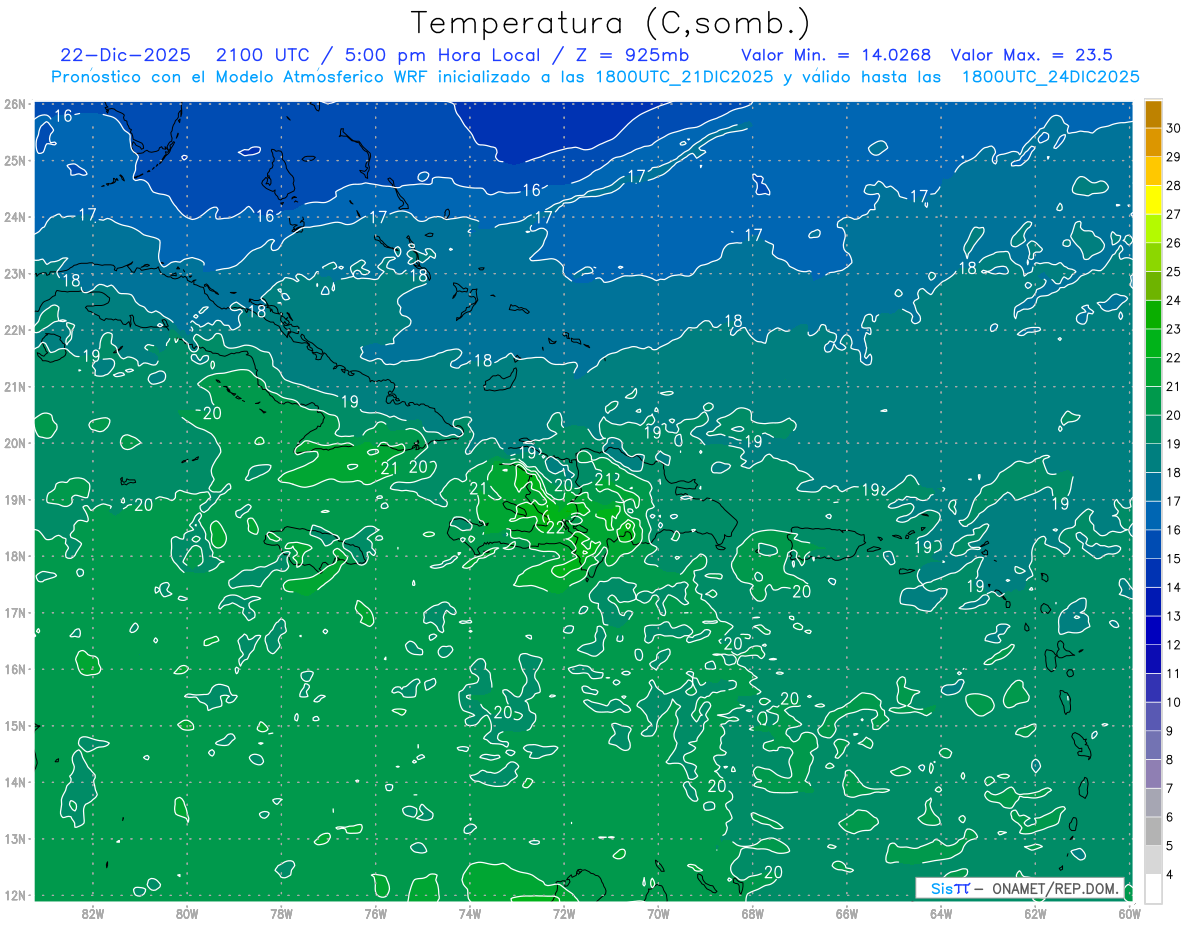1200x927 pixels.
Task: Click the longitude axis label "82W"
Action: coord(92,912)
